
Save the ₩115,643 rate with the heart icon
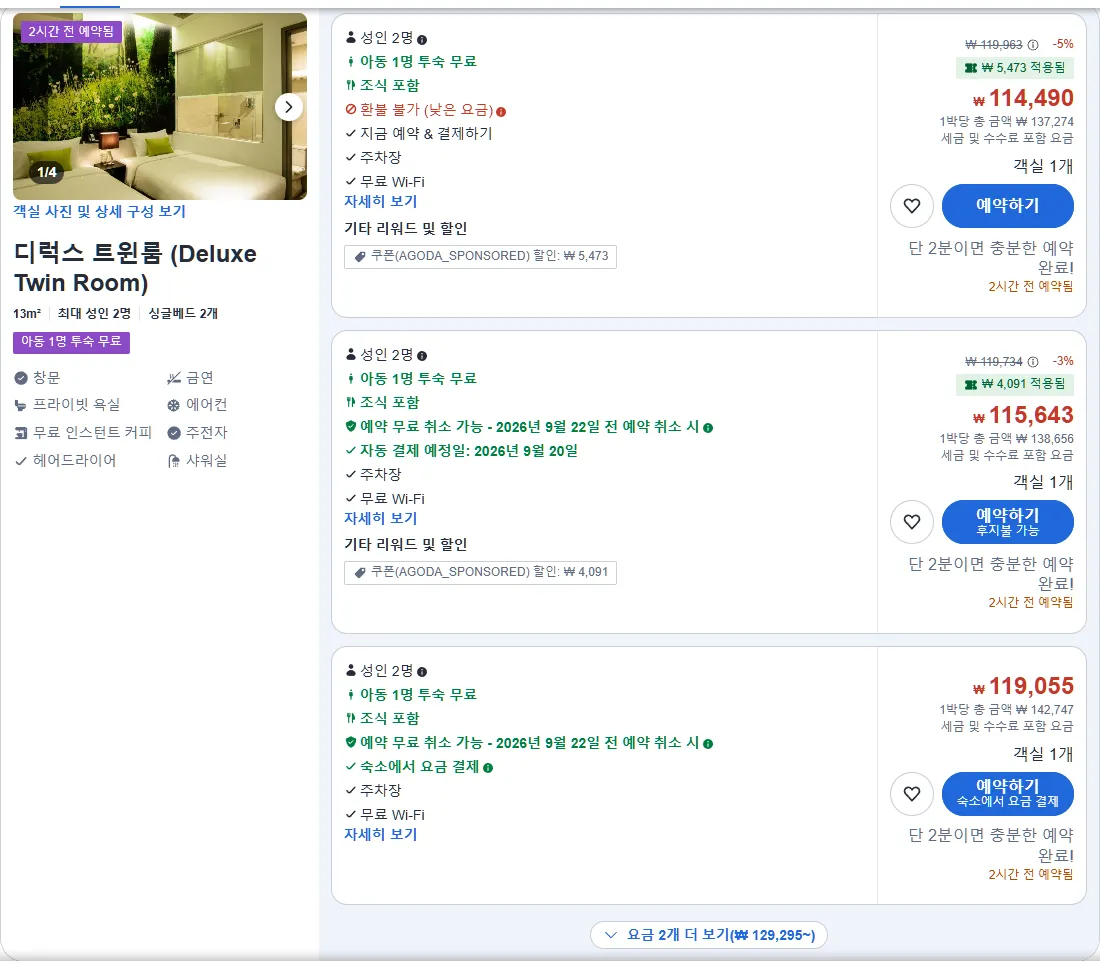[911, 522]
